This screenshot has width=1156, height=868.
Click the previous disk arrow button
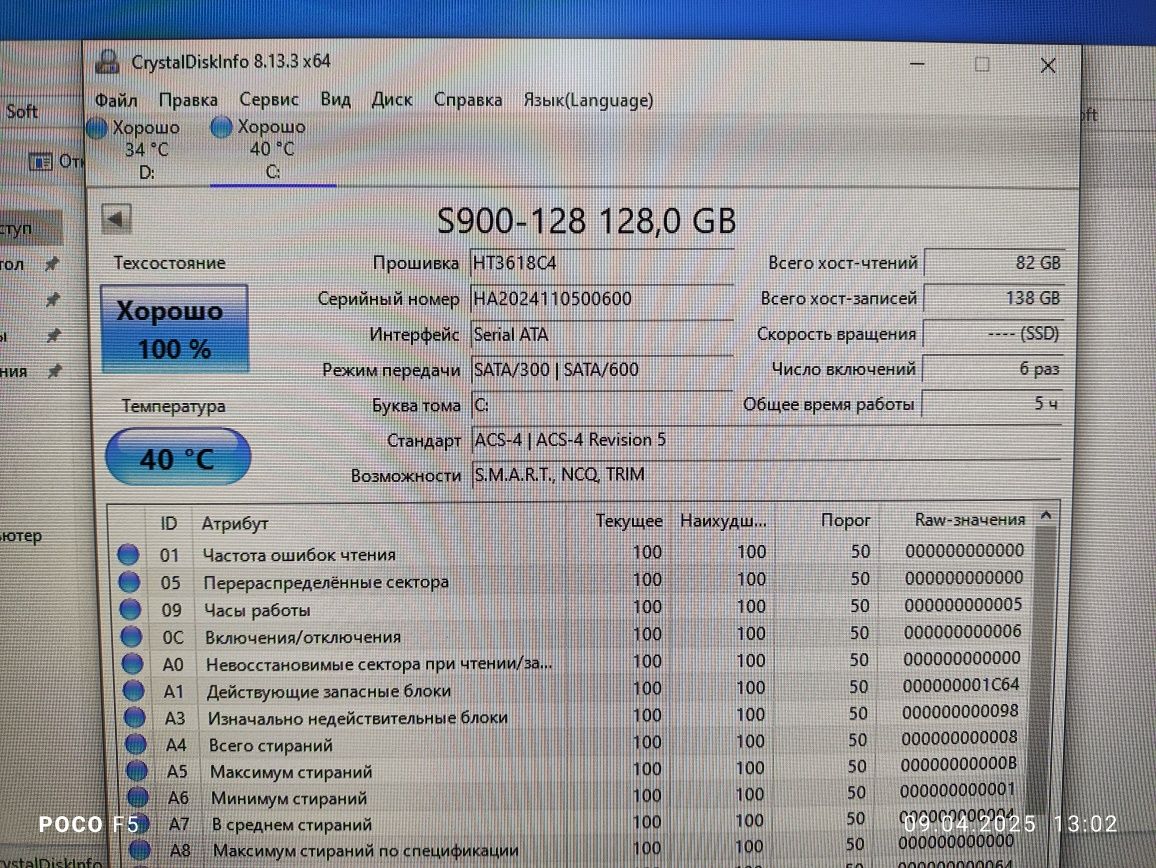(x=116, y=218)
